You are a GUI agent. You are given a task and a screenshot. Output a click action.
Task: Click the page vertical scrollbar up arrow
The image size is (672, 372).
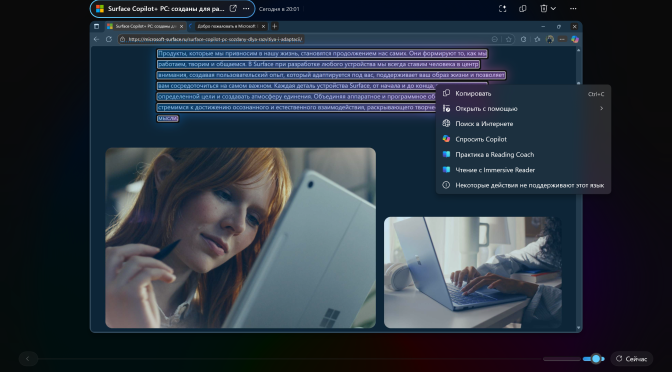(x=579, y=50)
